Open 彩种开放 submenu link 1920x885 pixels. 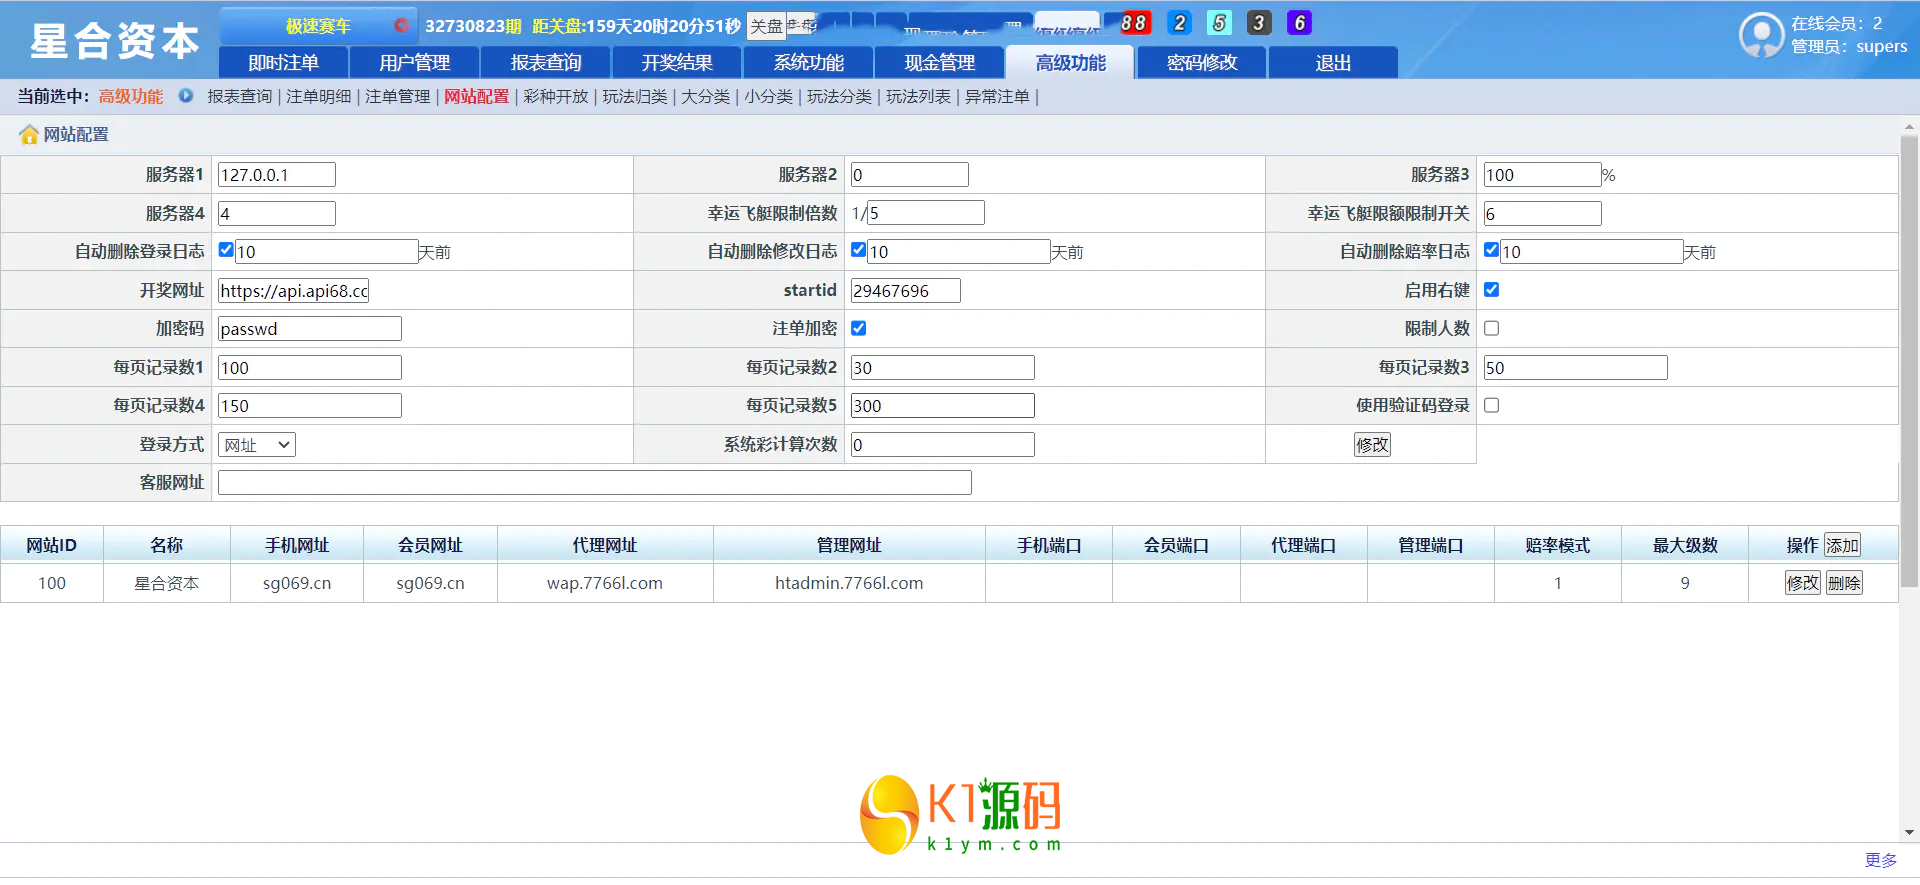click(x=556, y=97)
